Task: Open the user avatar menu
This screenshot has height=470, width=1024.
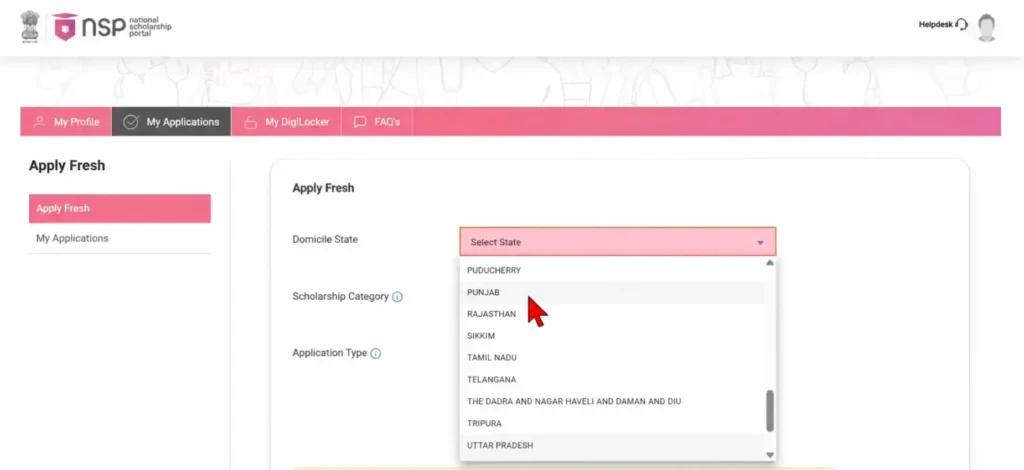Action: (987, 27)
